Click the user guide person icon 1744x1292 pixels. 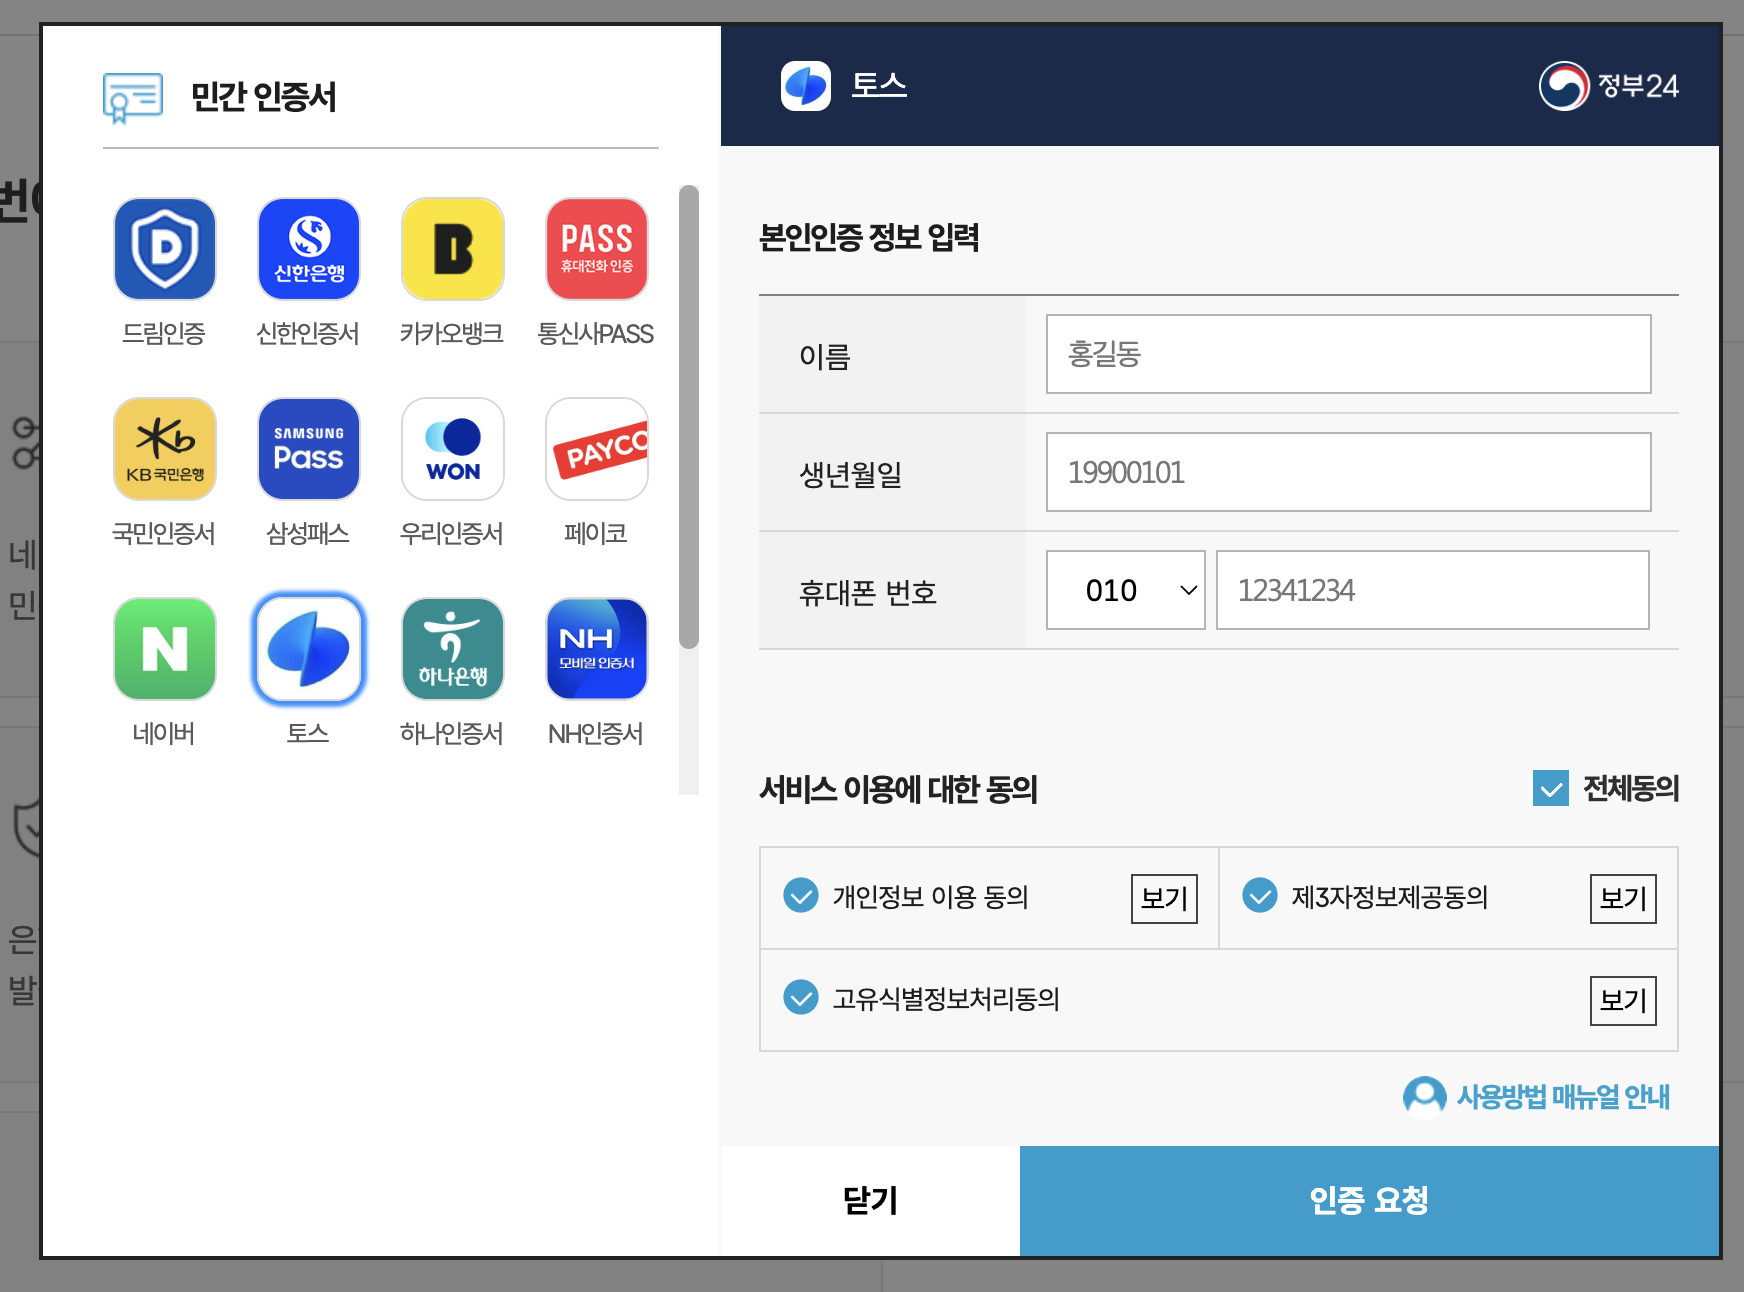(x=1425, y=1096)
